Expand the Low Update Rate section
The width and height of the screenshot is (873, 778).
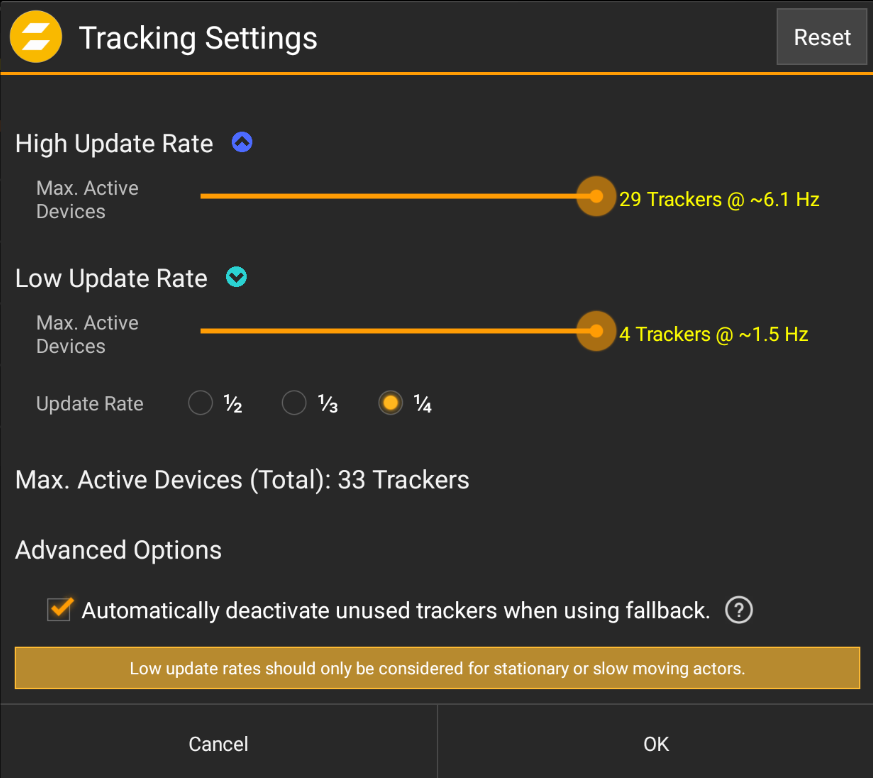pyautogui.click(x=236, y=277)
